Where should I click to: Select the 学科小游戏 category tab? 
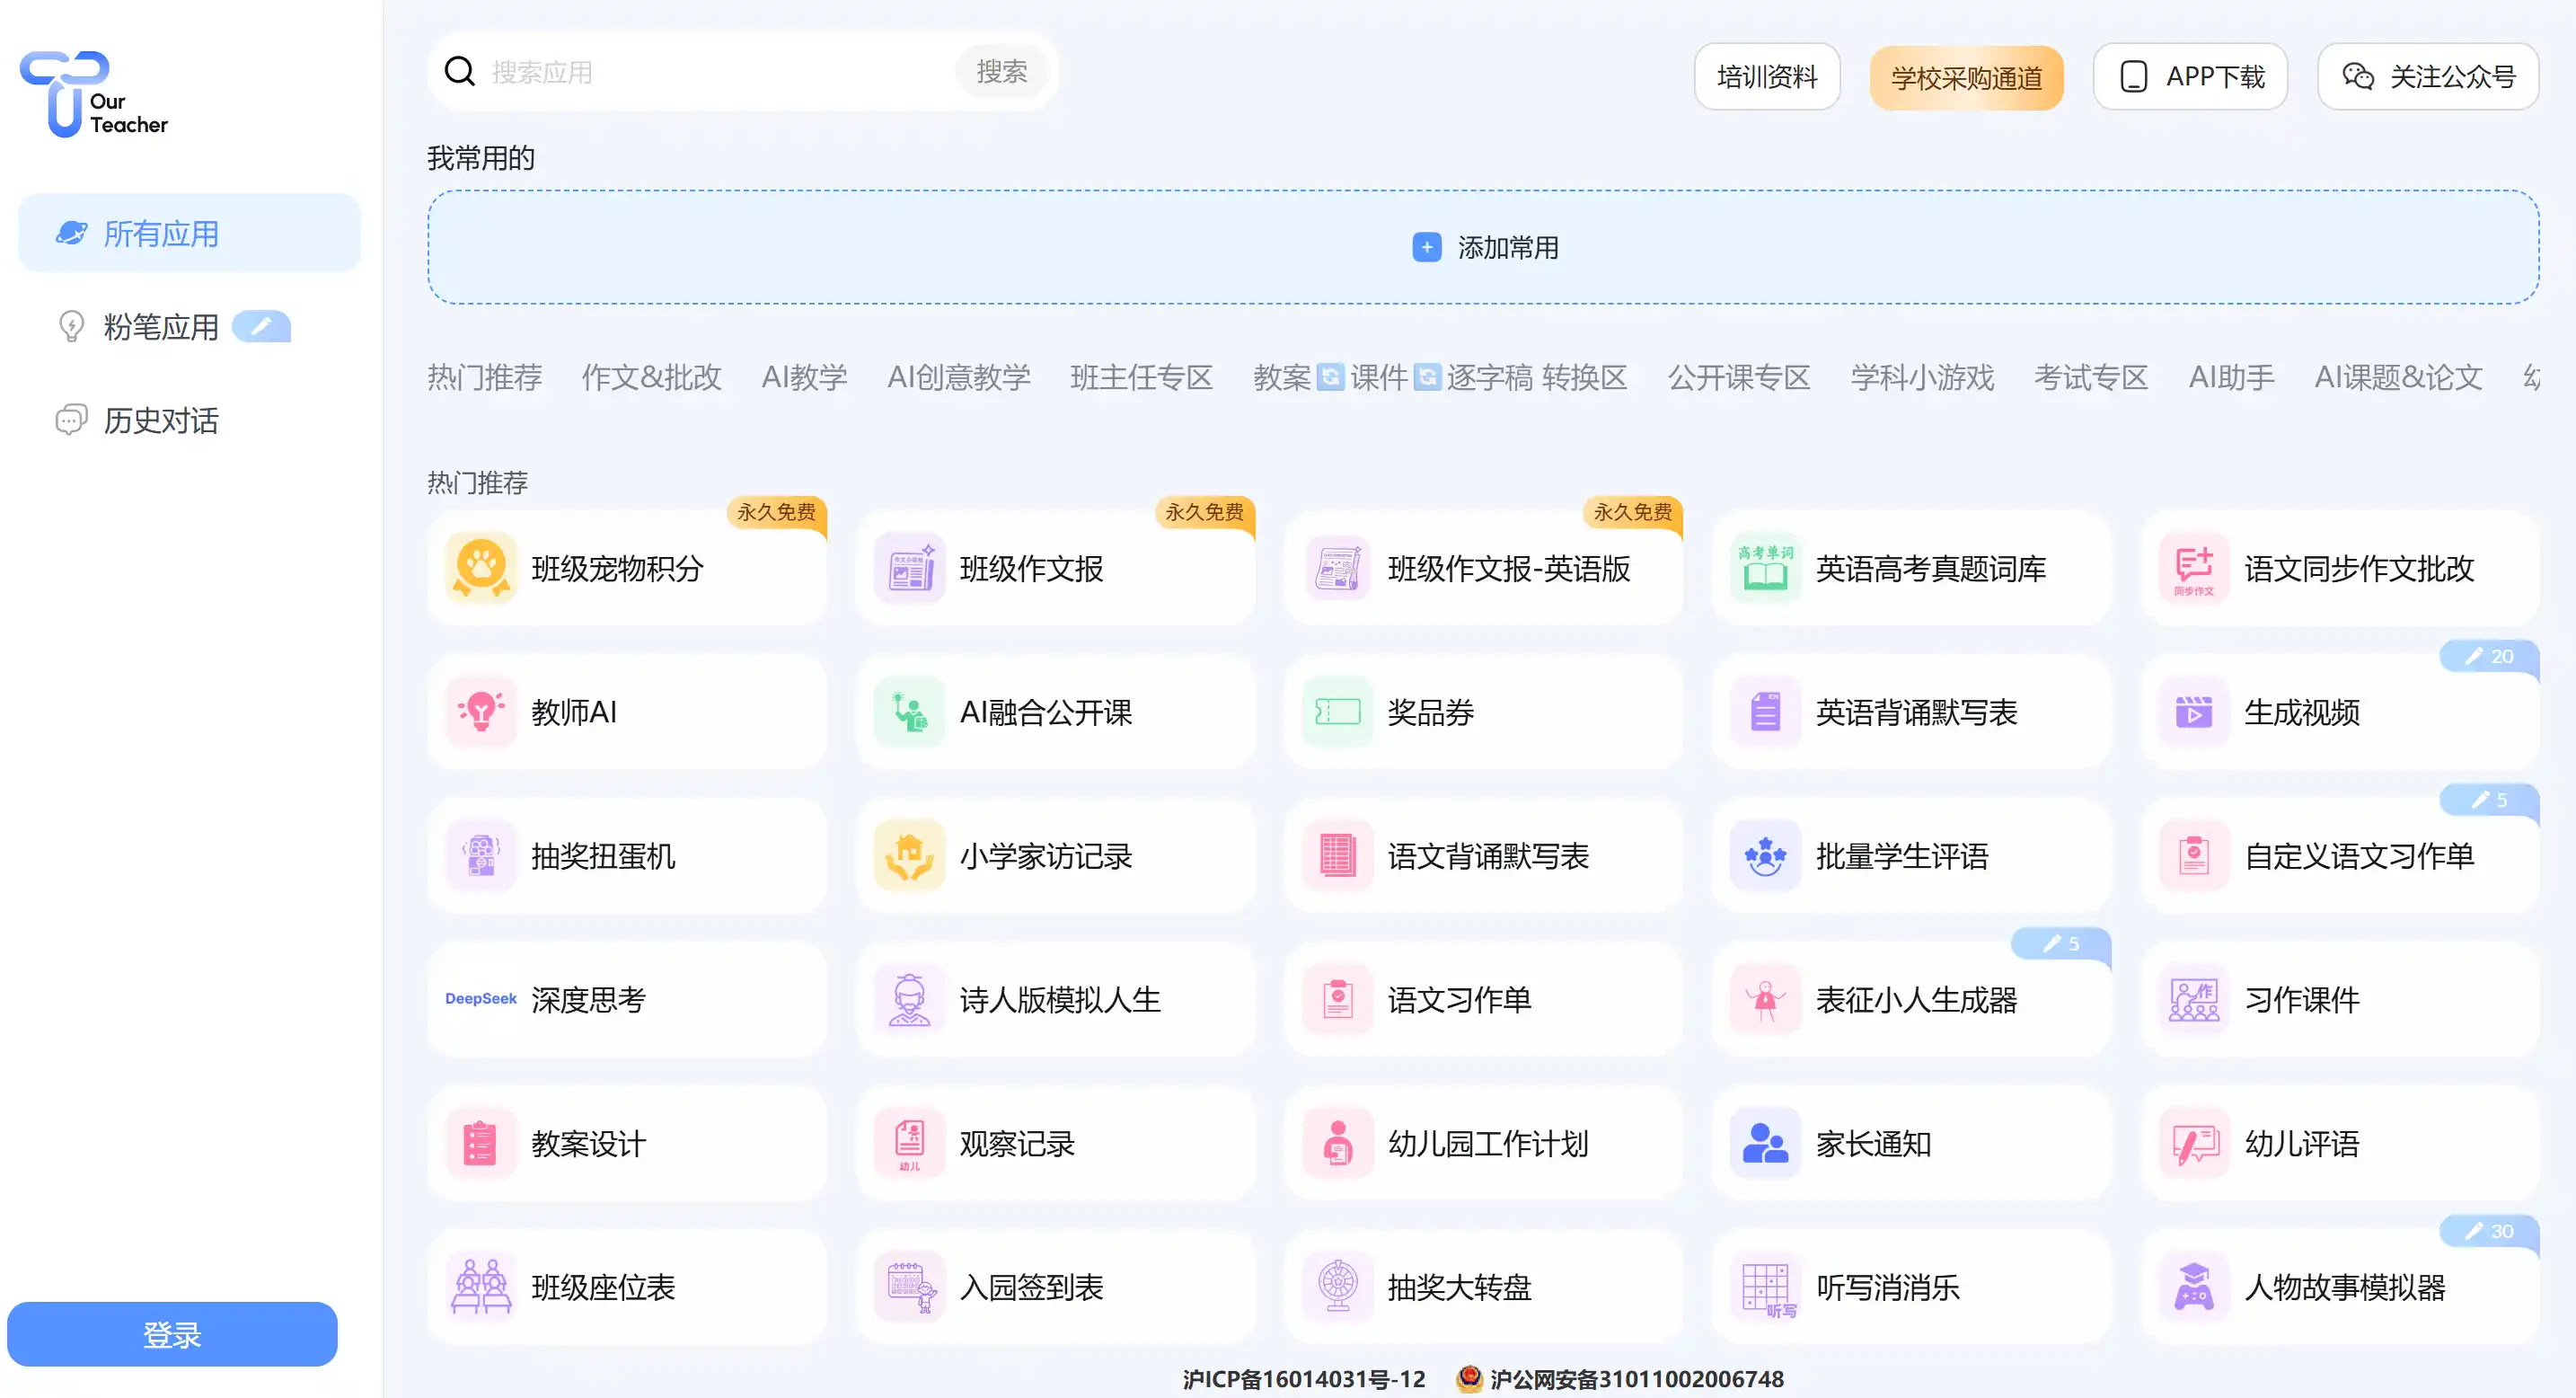tap(1921, 377)
